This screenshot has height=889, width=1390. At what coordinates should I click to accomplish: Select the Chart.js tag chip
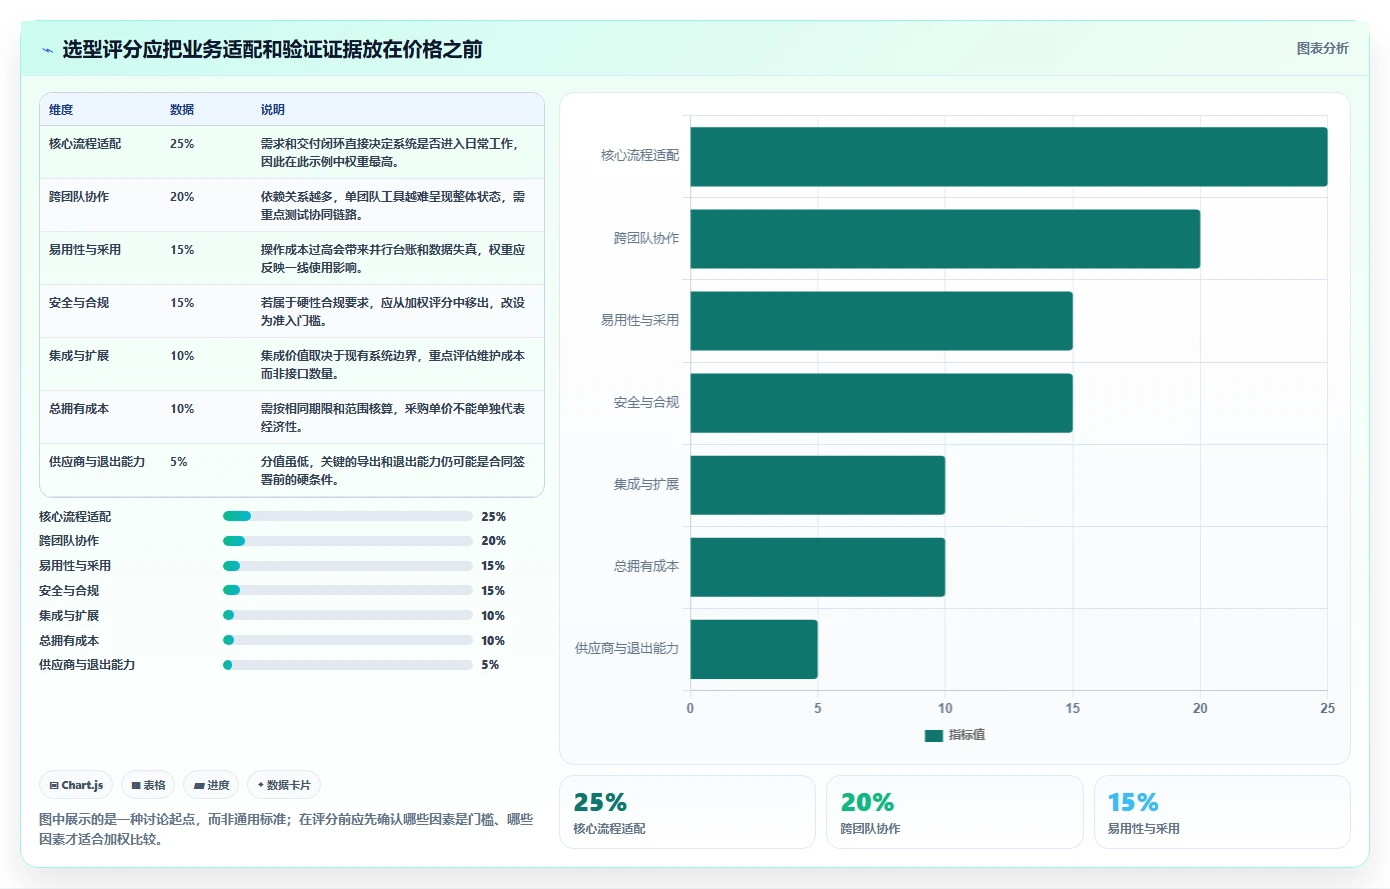click(x=77, y=785)
